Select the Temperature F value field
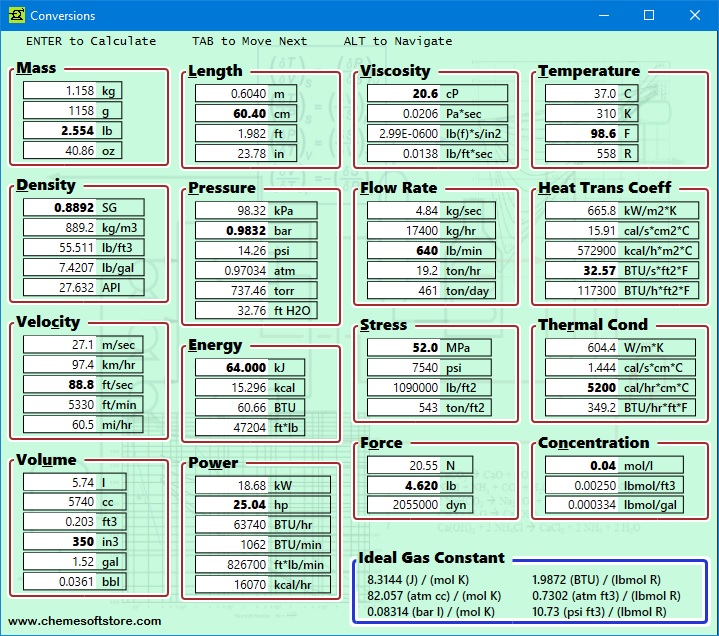This screenshot has height=636, width=719. click(x=582, y=133)
